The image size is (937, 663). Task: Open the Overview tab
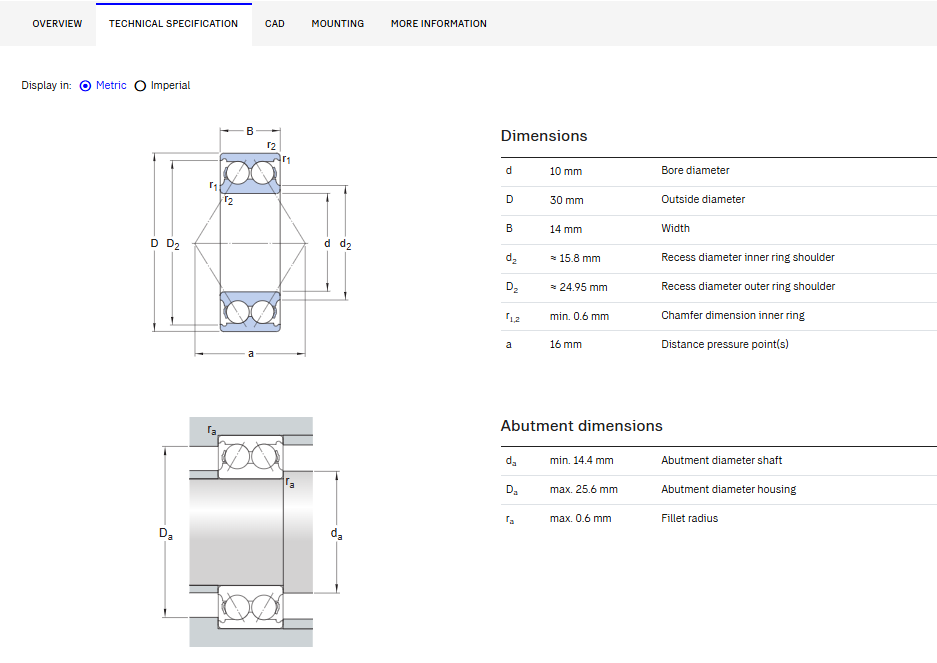pyautogui.click(x=57, y=24)
